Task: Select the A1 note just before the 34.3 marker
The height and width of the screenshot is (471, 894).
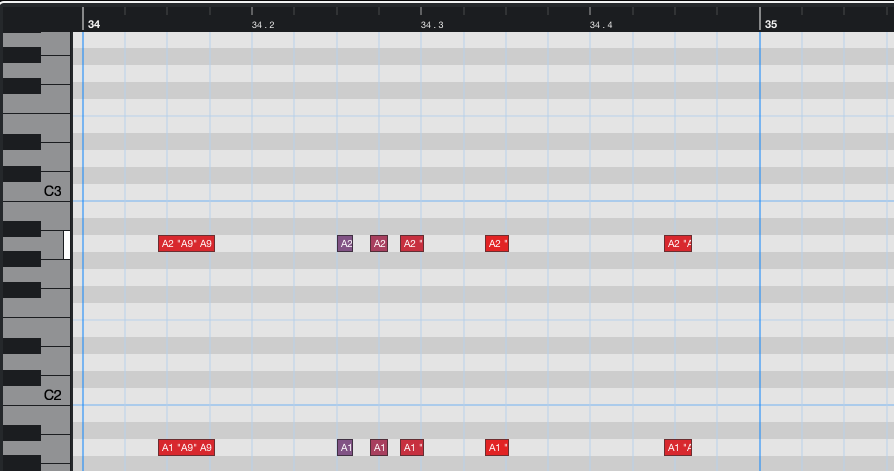Action: click(412, 447)
